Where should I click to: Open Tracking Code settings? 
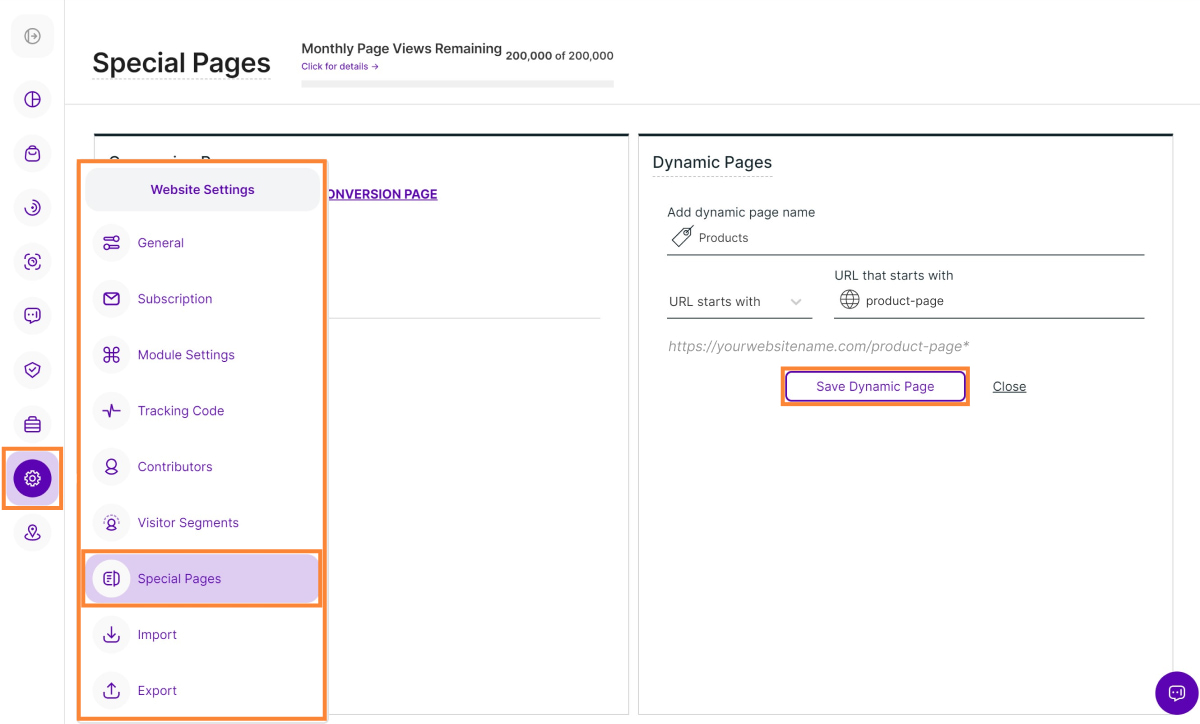pos(181,411)
